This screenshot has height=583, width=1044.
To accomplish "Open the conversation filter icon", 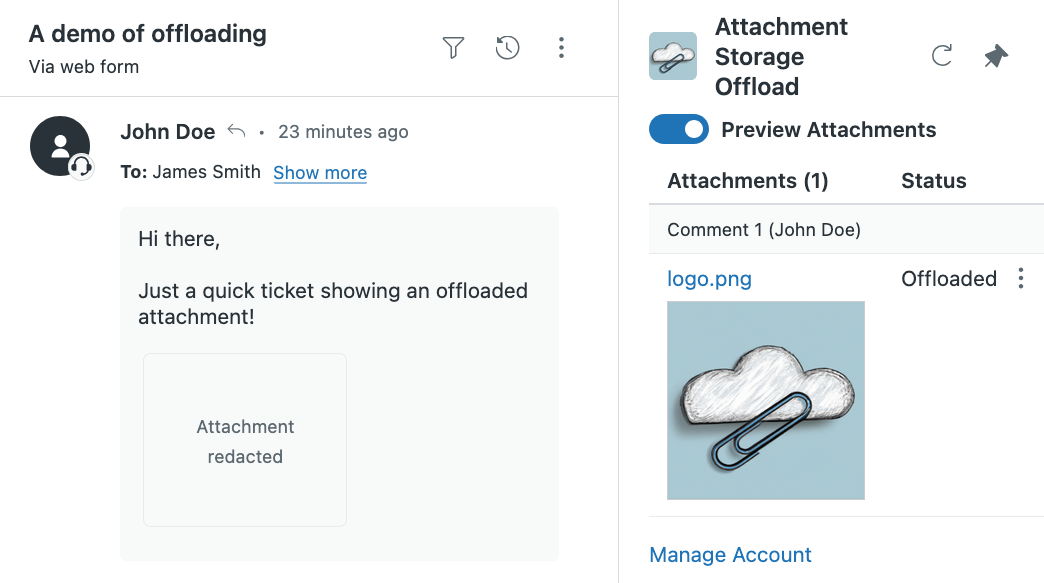I will (x=453, y=47).
